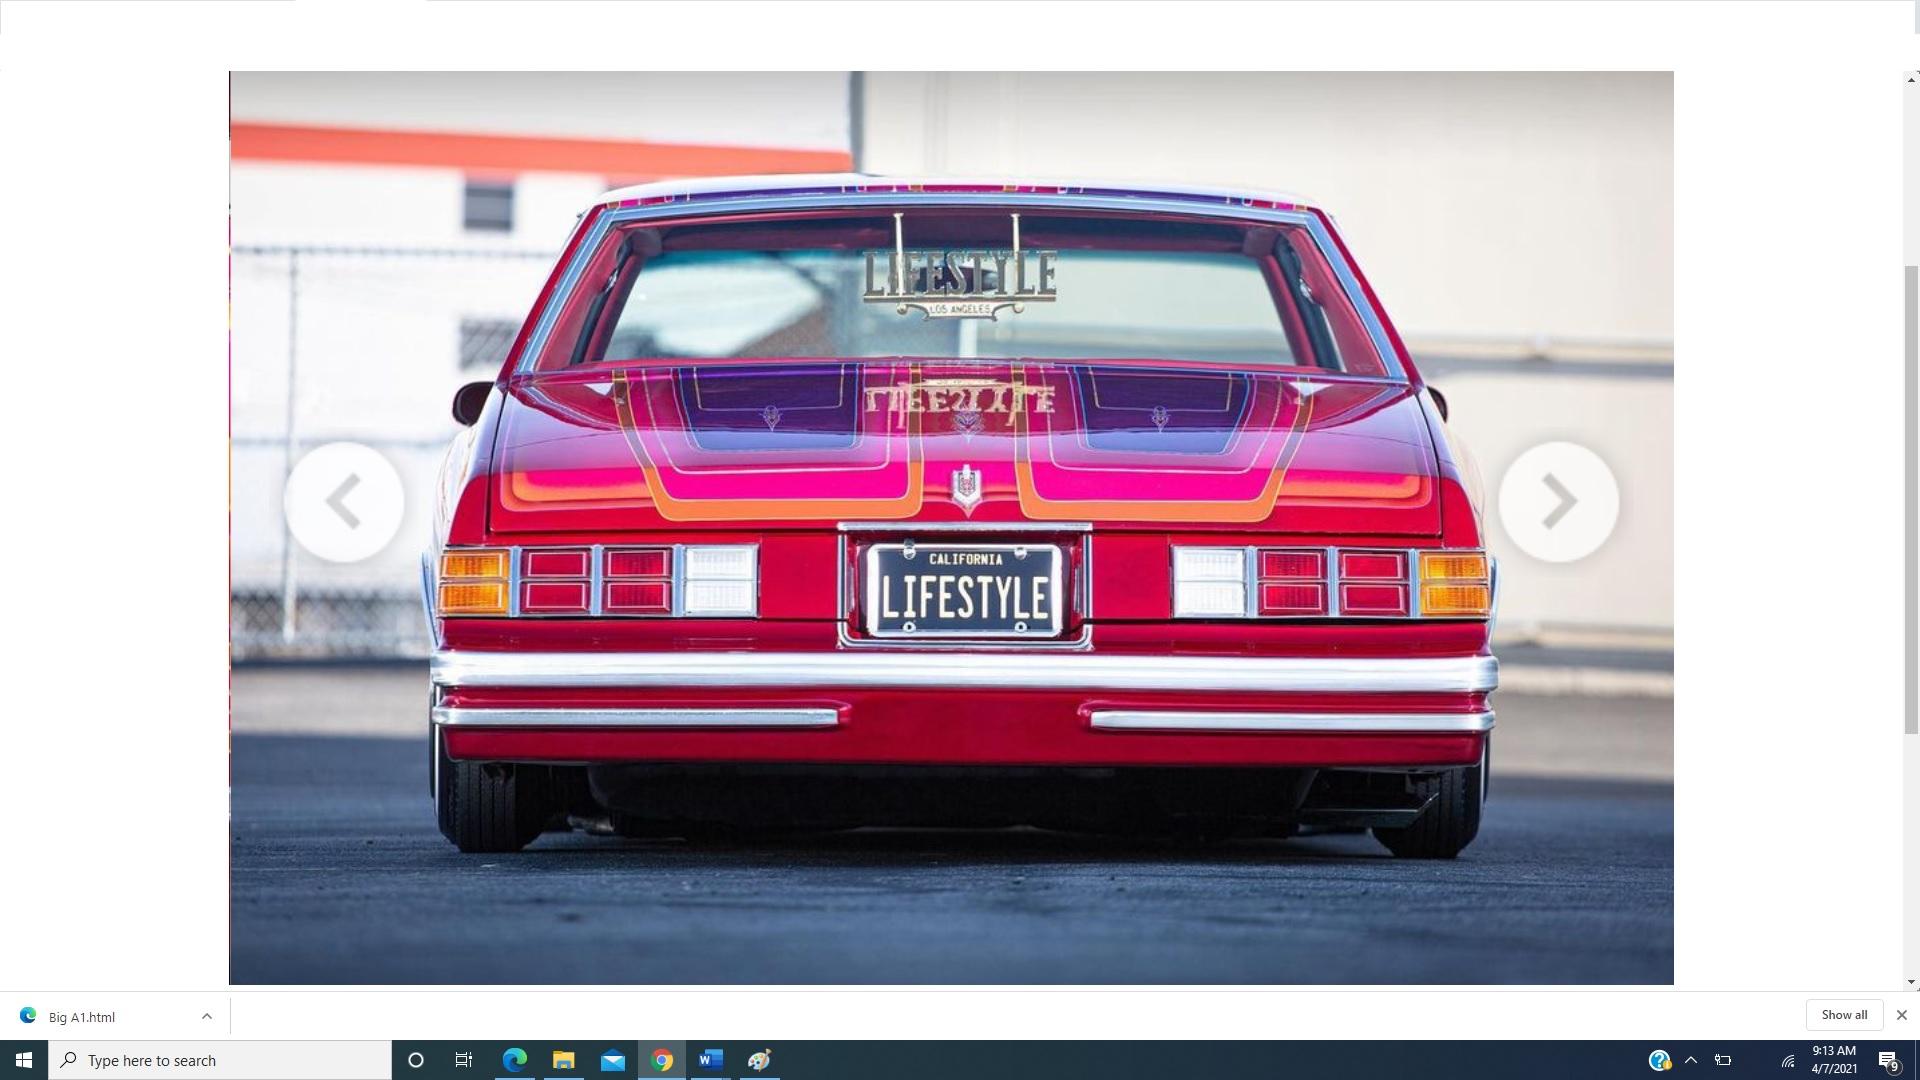Image resolution: width=1920 pixels, height=1080 pixels.
Task: Open the Wi-Fi network flyout
Action: coord(1788,1060)
